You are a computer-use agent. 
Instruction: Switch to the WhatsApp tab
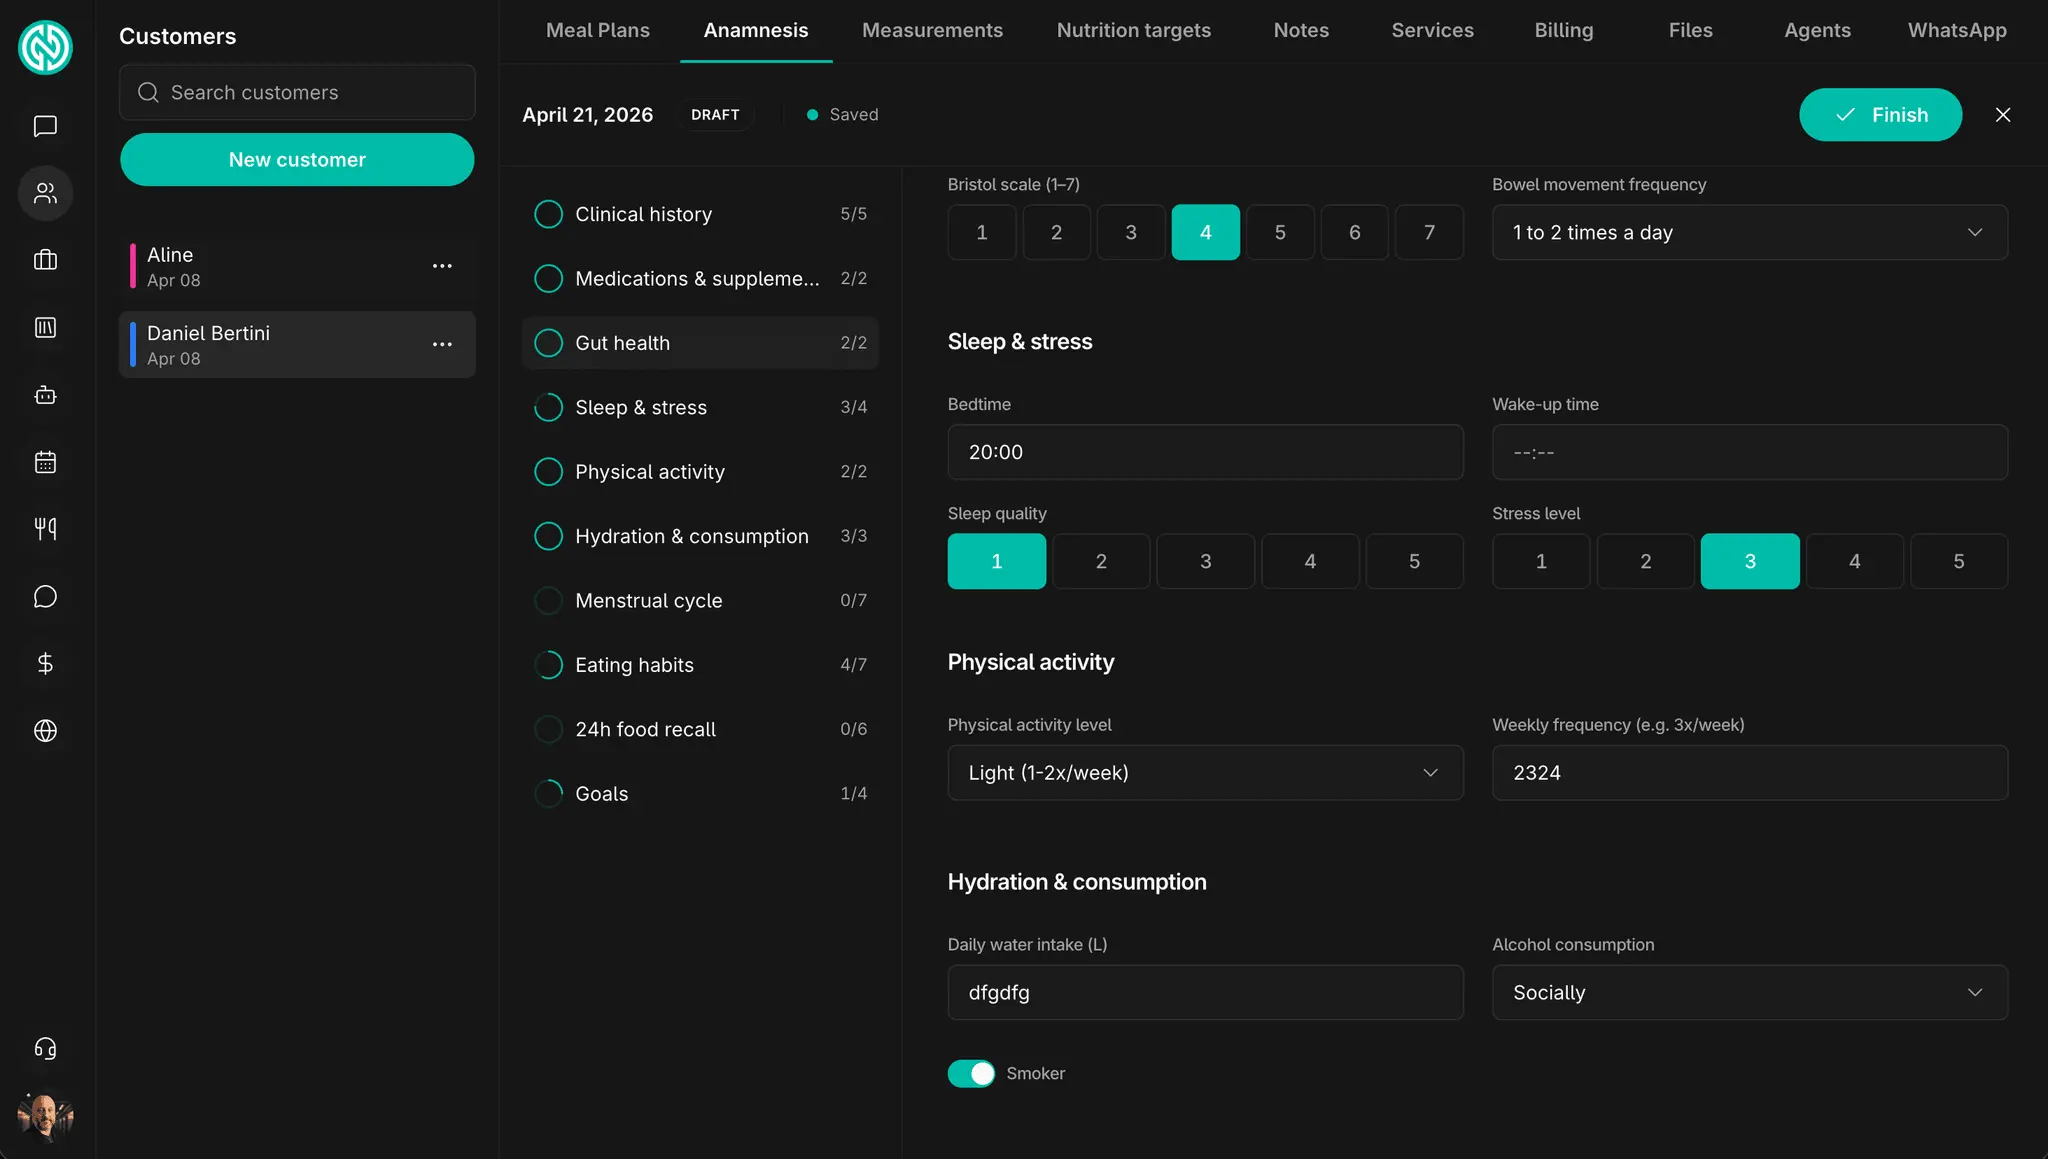(1956, 30)
